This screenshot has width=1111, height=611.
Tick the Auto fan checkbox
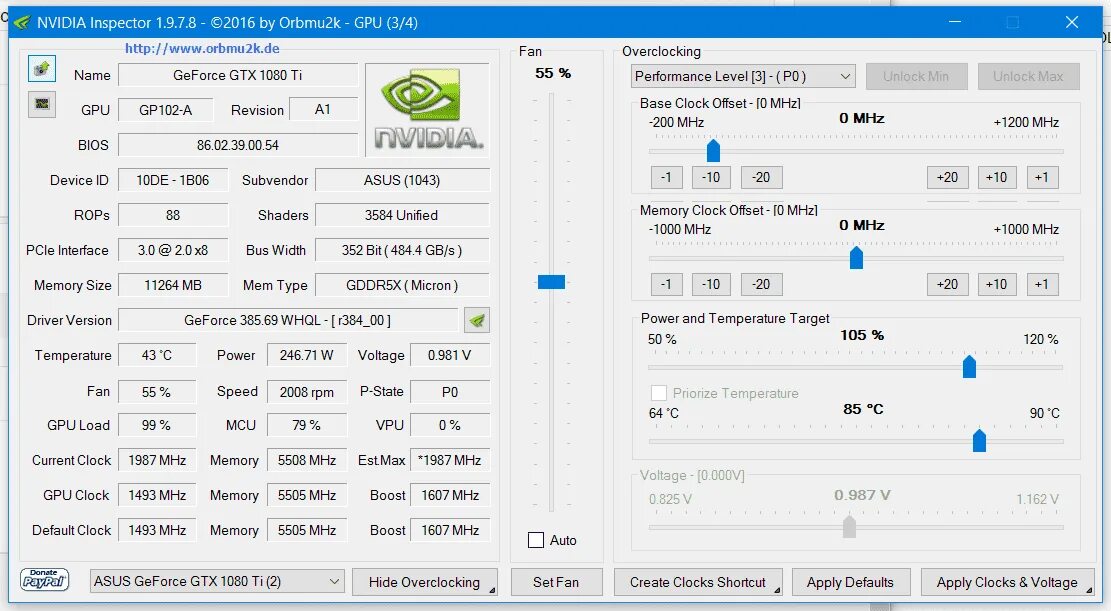[x=536, y=540]
